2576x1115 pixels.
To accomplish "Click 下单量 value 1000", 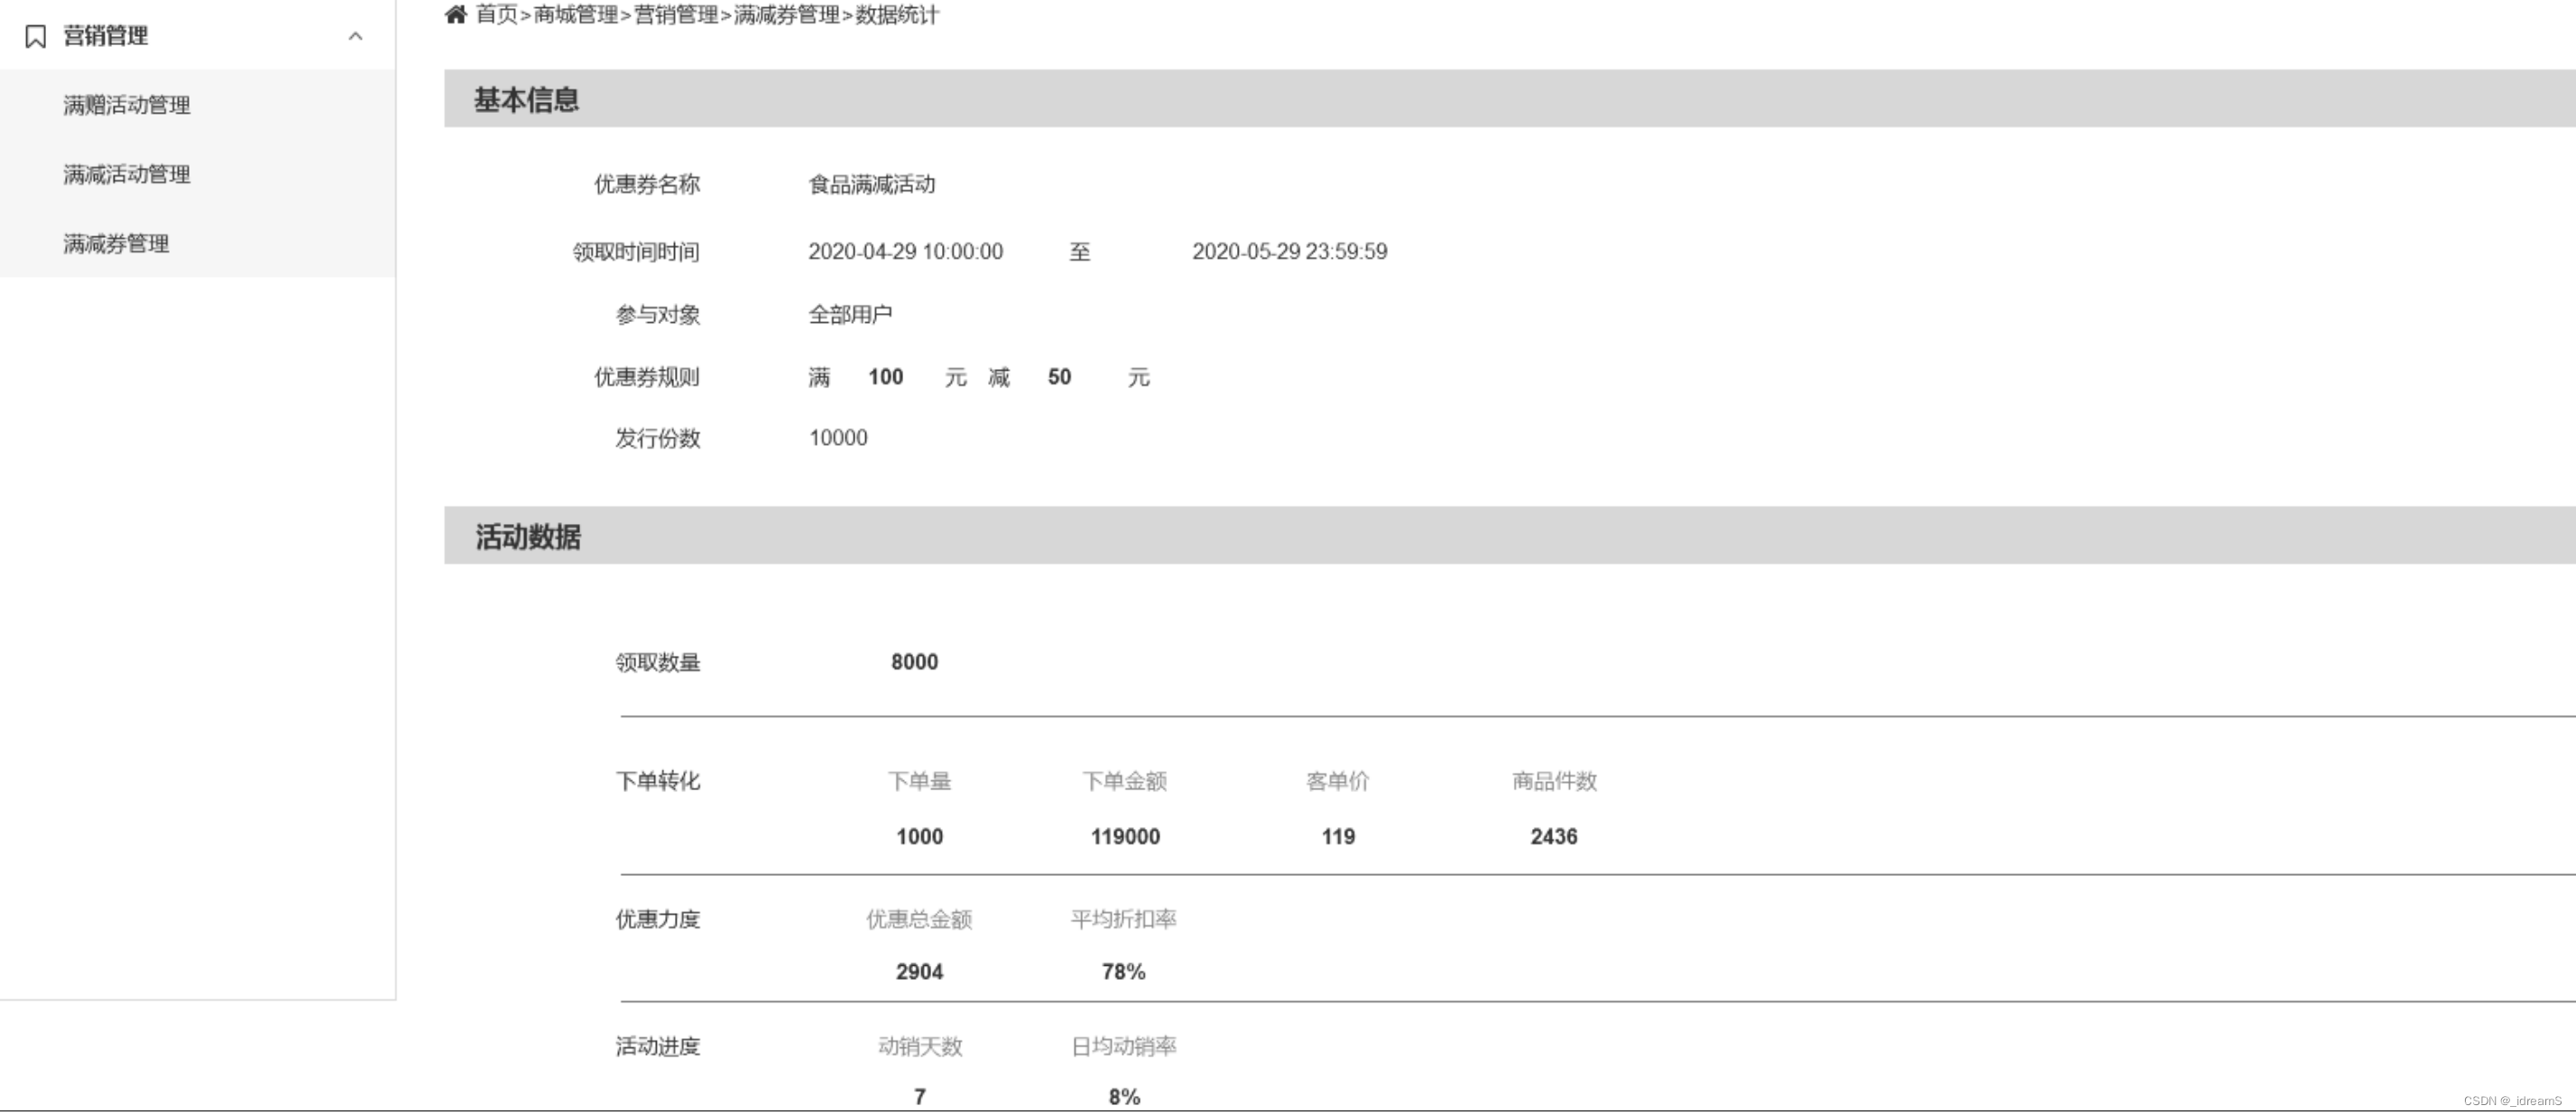I will pos(920,837).
